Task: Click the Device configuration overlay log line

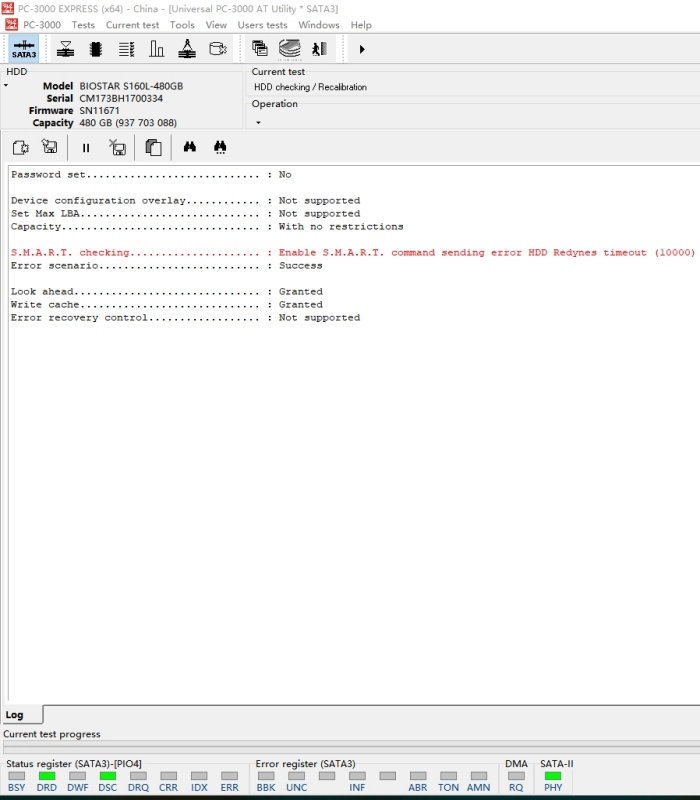Action: point(186,201)
